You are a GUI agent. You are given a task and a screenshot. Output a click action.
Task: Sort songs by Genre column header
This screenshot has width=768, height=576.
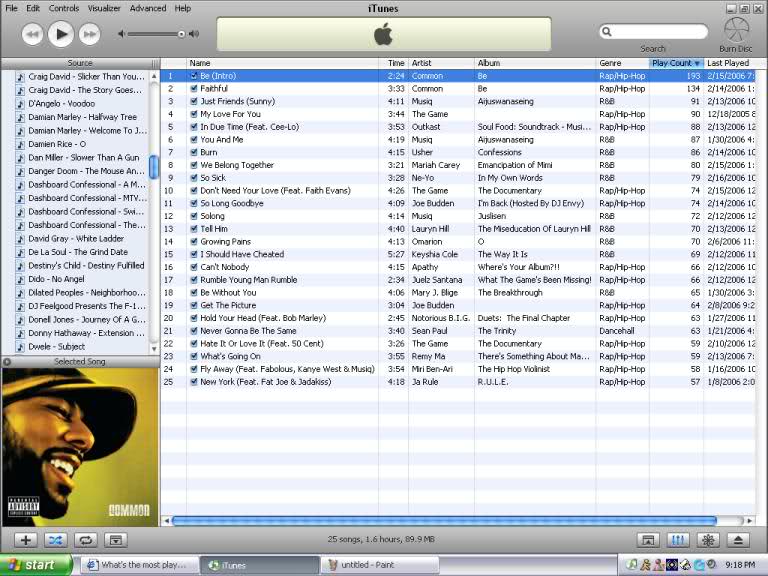[x=623, y=63]
